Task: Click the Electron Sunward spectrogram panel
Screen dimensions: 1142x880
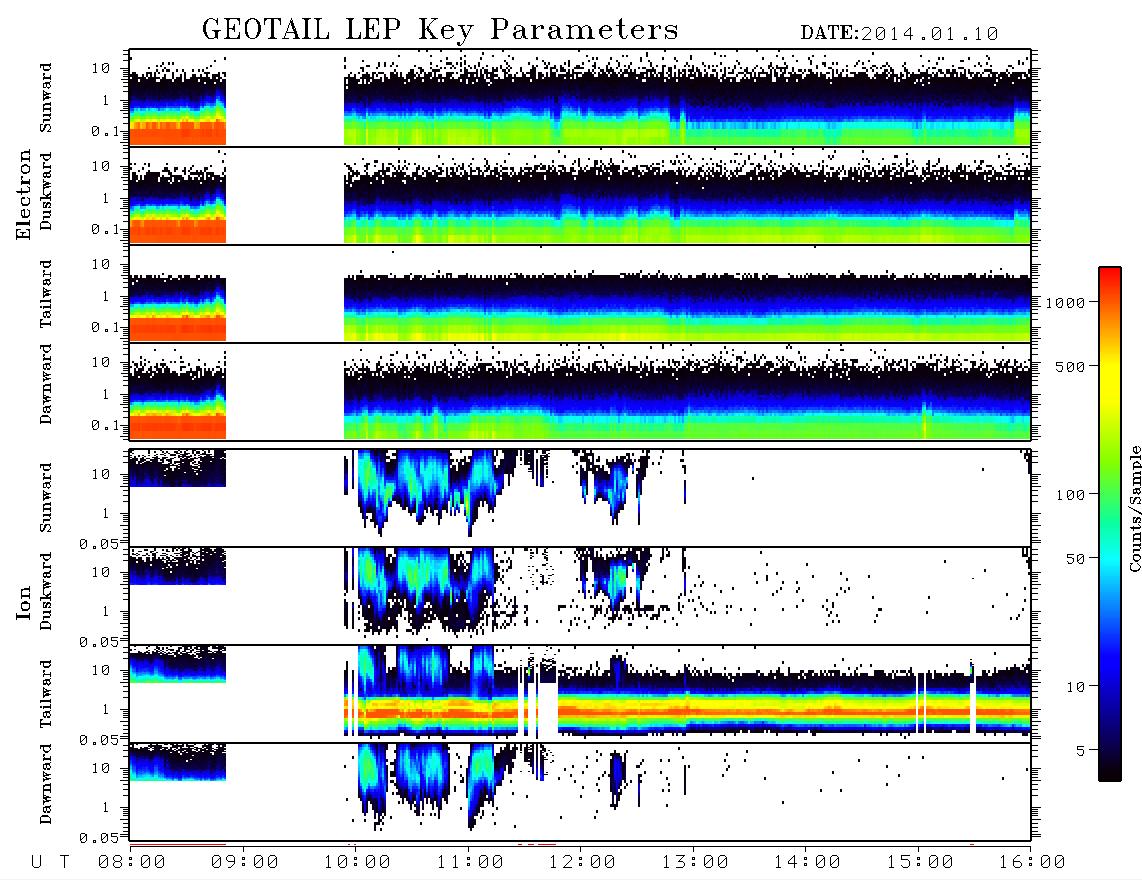Action: (x=580, y=98)
